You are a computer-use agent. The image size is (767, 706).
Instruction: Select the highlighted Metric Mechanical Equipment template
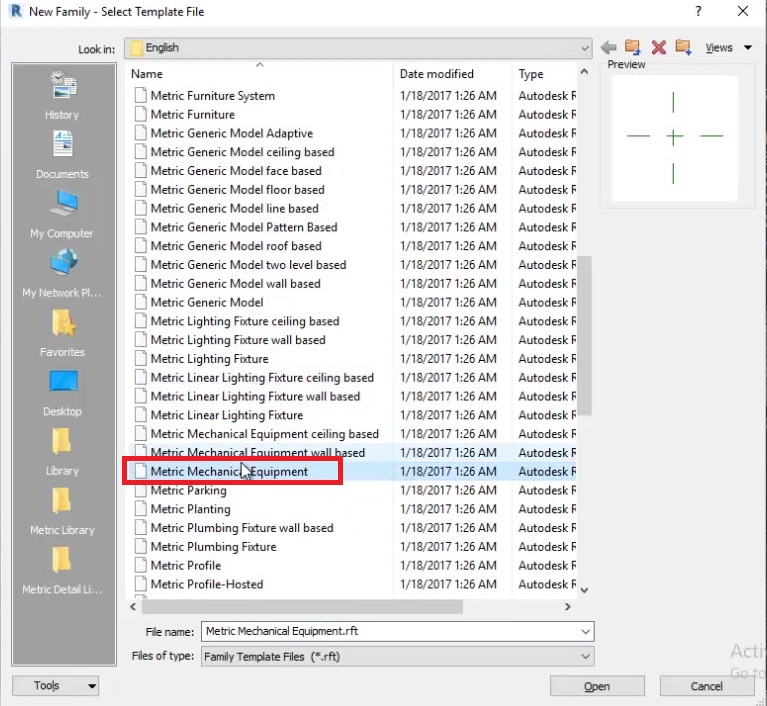[x=229, y=472]
